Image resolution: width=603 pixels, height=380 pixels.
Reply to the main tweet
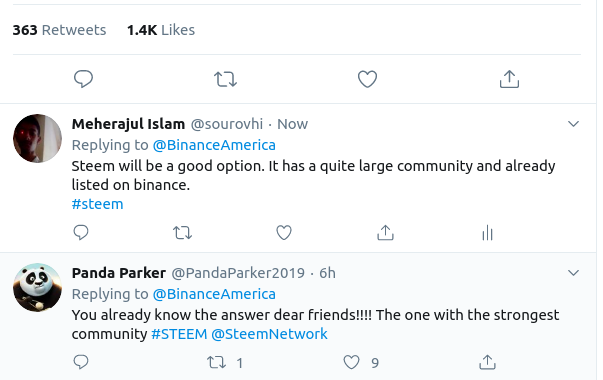click(x=83, y=79)
